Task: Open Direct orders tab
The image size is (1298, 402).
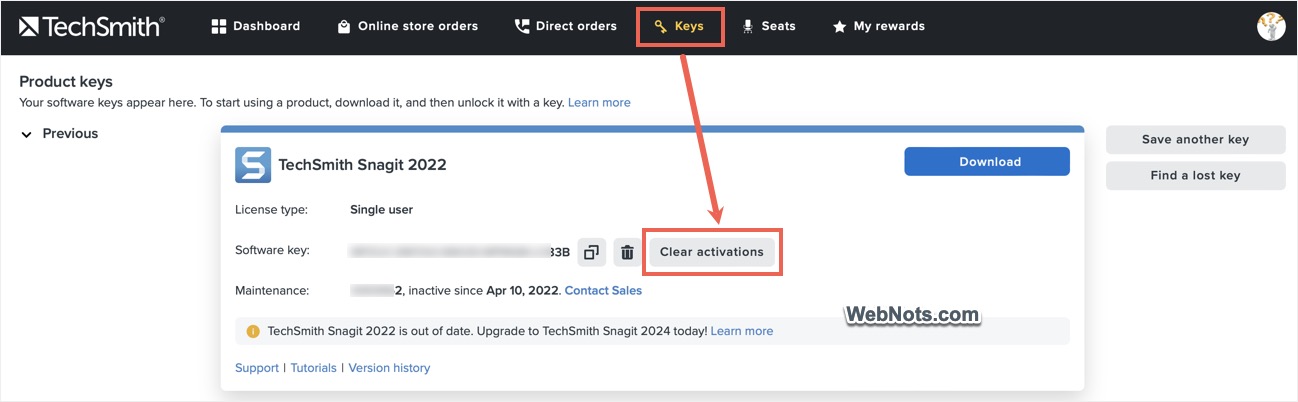Action: coord(565,27)
